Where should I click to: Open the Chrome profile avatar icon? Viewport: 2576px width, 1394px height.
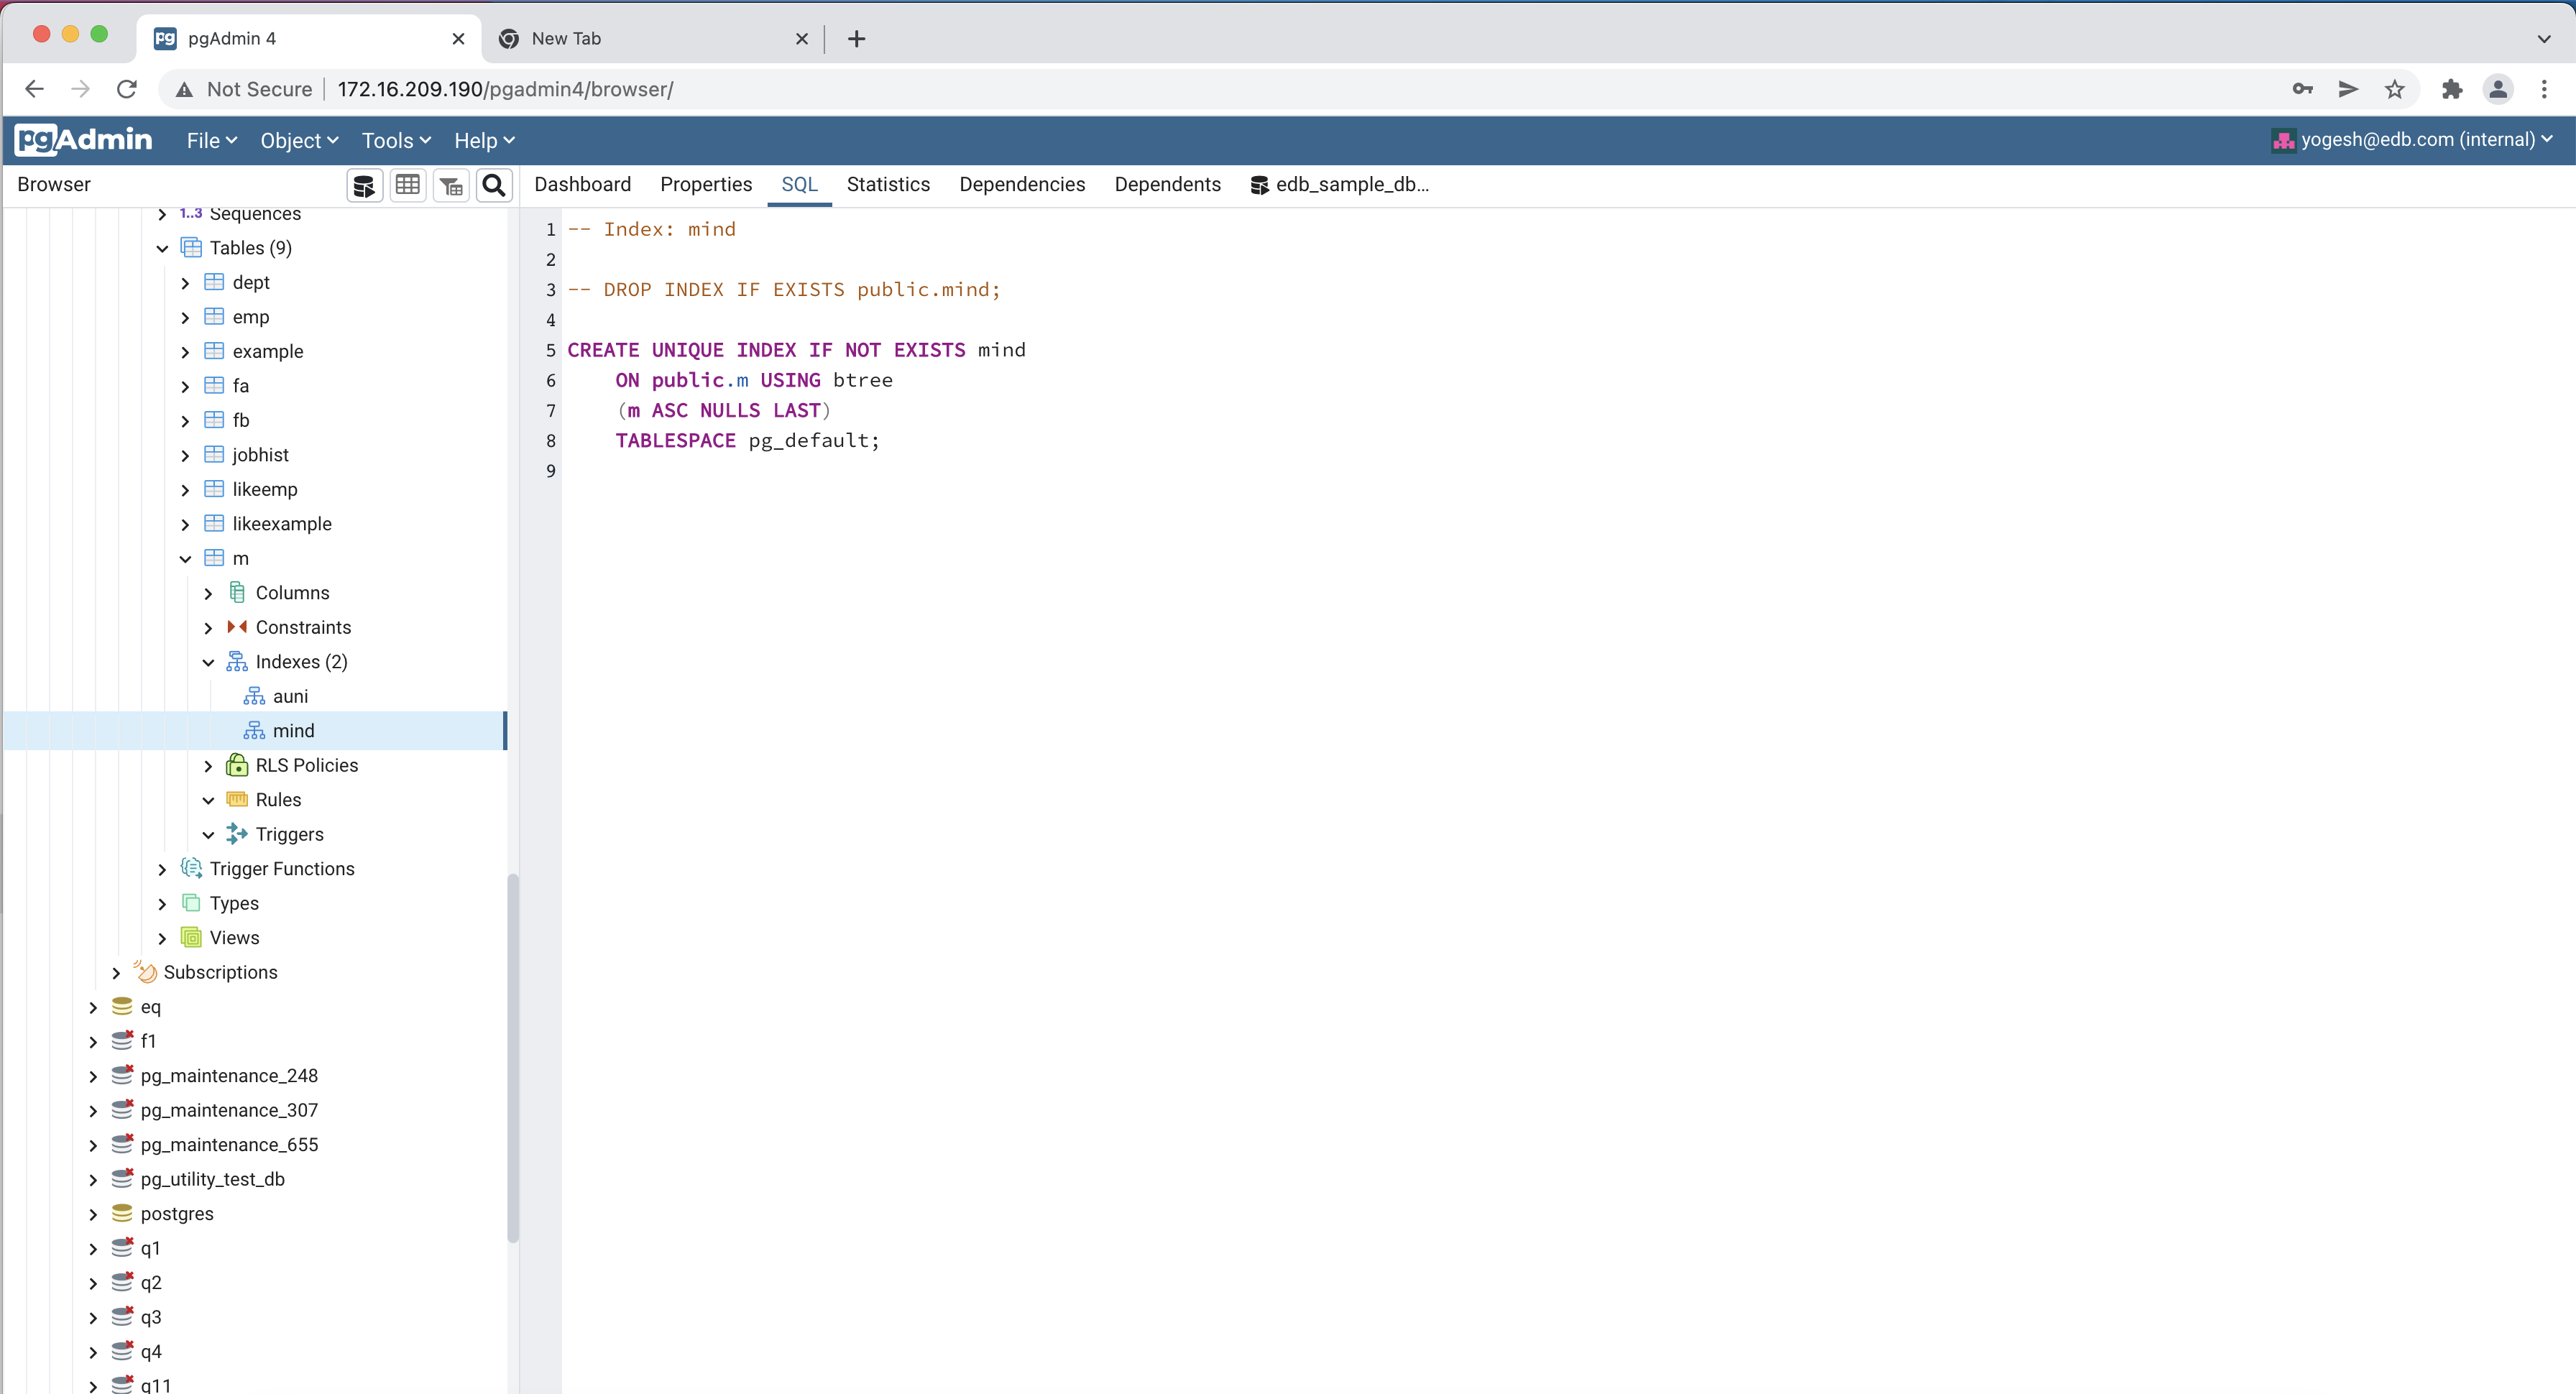pos(2498,89)
